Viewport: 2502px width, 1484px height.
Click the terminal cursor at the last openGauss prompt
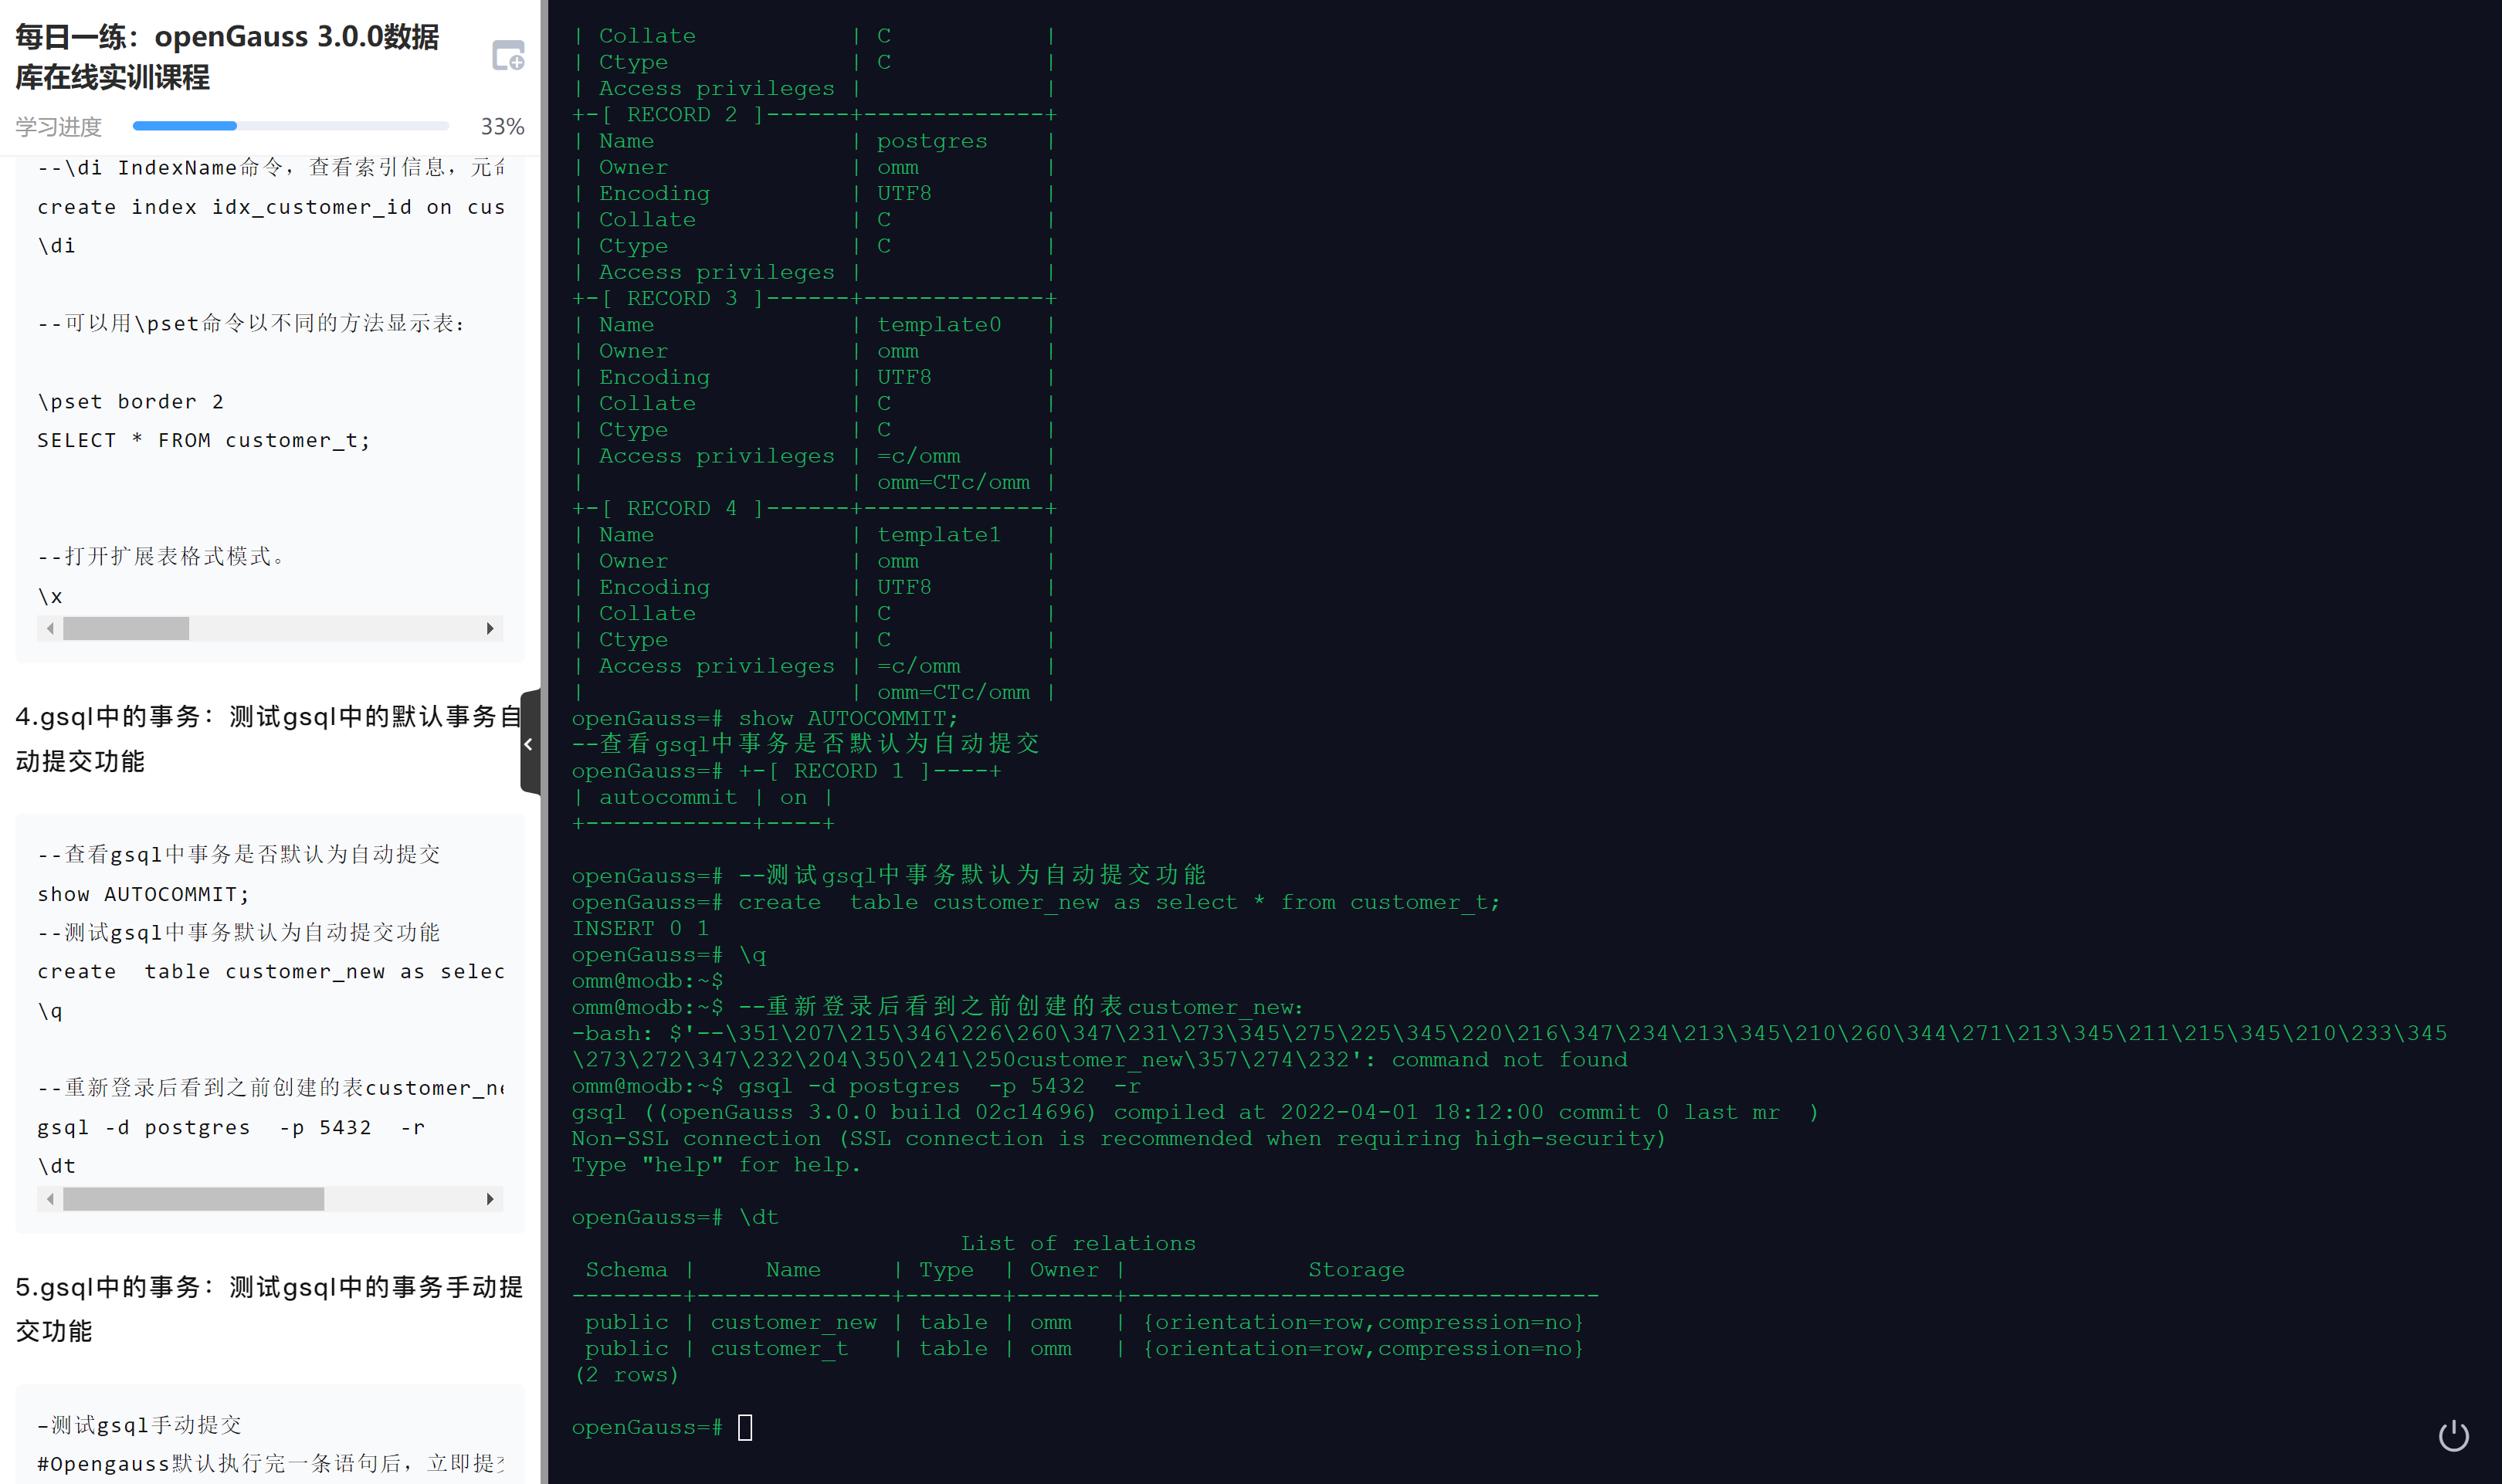[745, 1427]
